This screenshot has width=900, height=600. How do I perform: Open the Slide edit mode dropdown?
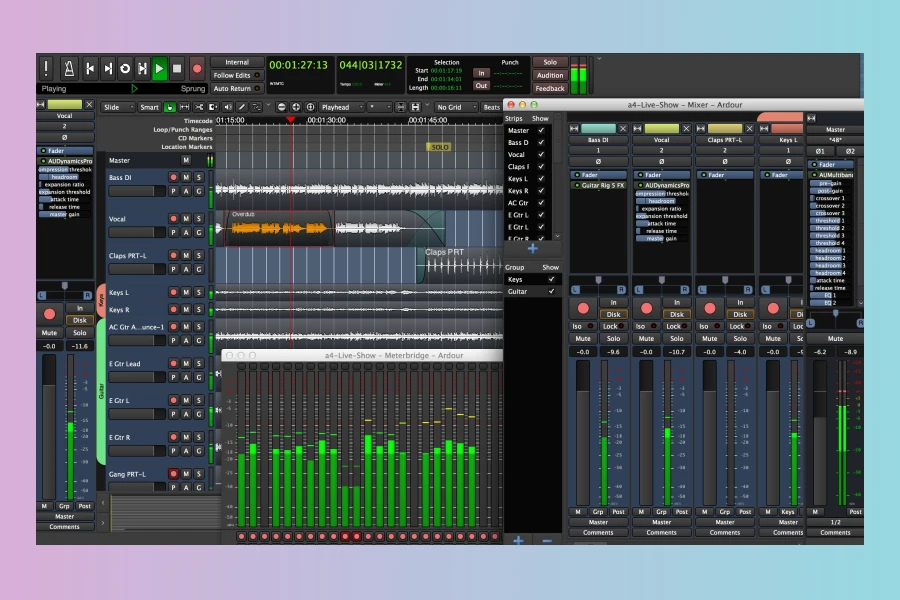pyautogui.click(x=118, y=107)
